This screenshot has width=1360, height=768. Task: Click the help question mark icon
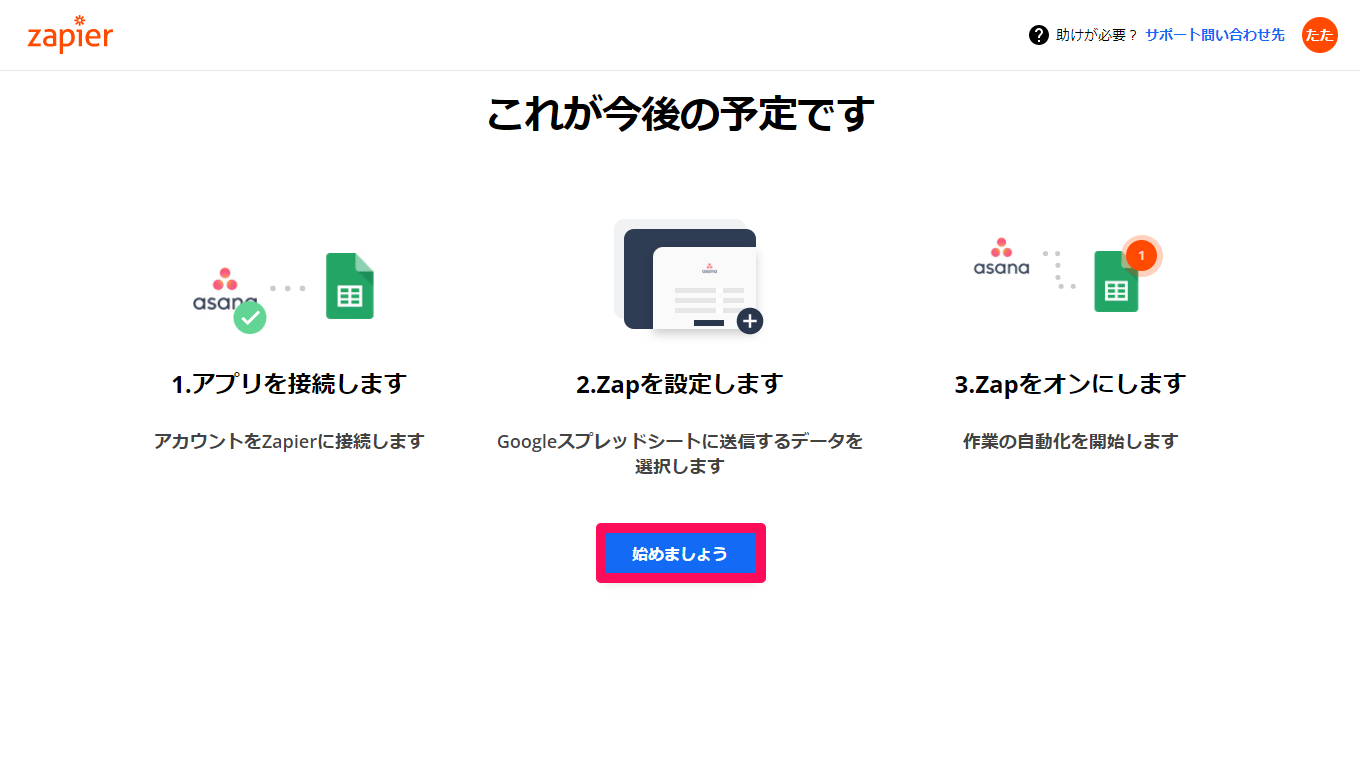tap(1039, 35)
